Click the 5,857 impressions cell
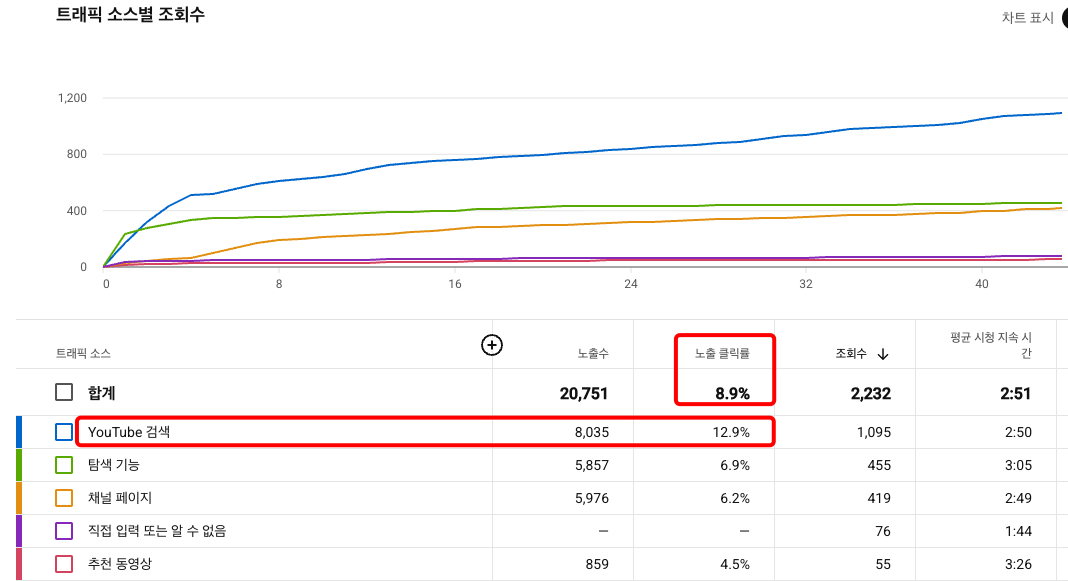The height and width of the screenshot is (581, 1068). pyautogui.click(x=592, y=465)
